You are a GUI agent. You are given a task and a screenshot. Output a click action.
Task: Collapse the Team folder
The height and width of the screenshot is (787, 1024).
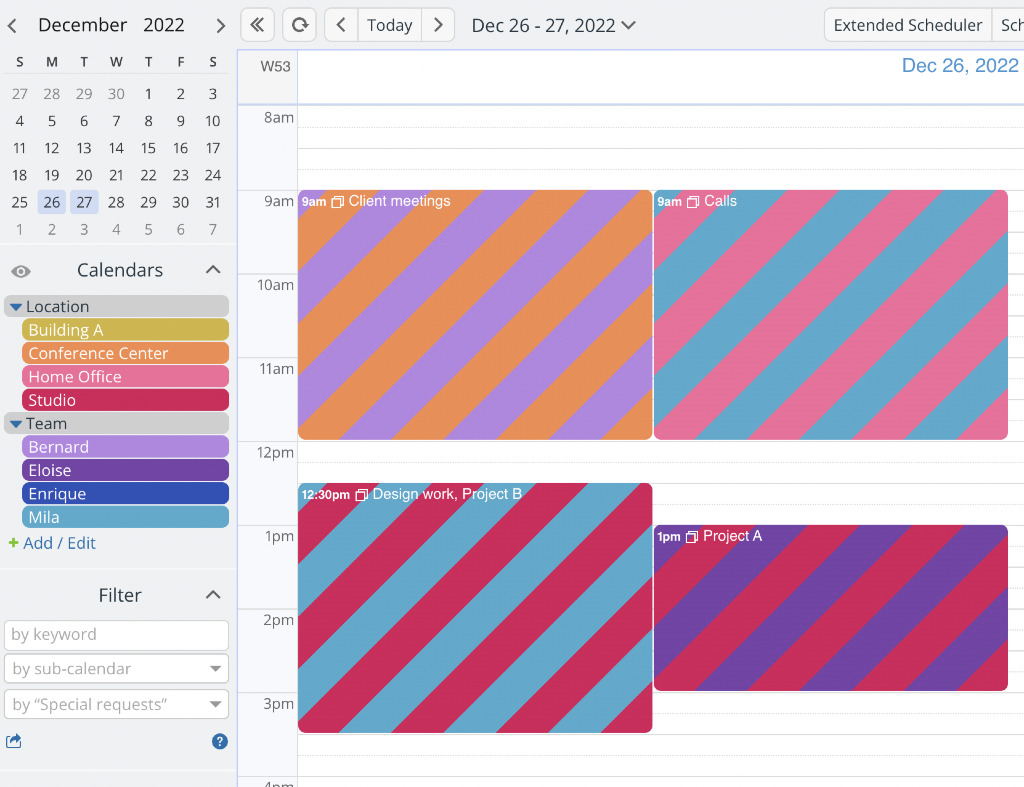(x=16, y=424)
